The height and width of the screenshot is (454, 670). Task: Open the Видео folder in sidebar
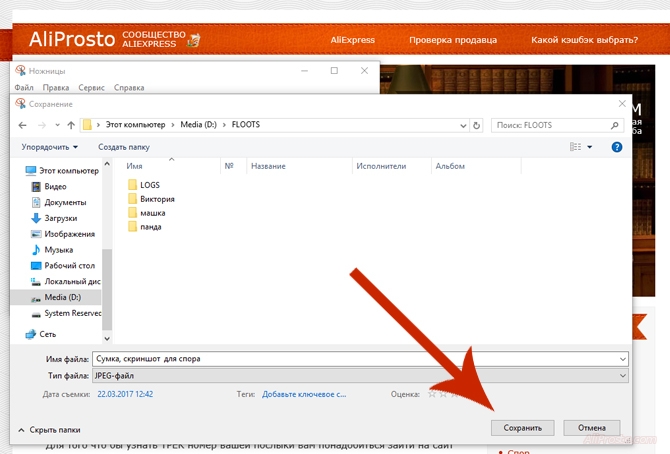coord(55,186)
